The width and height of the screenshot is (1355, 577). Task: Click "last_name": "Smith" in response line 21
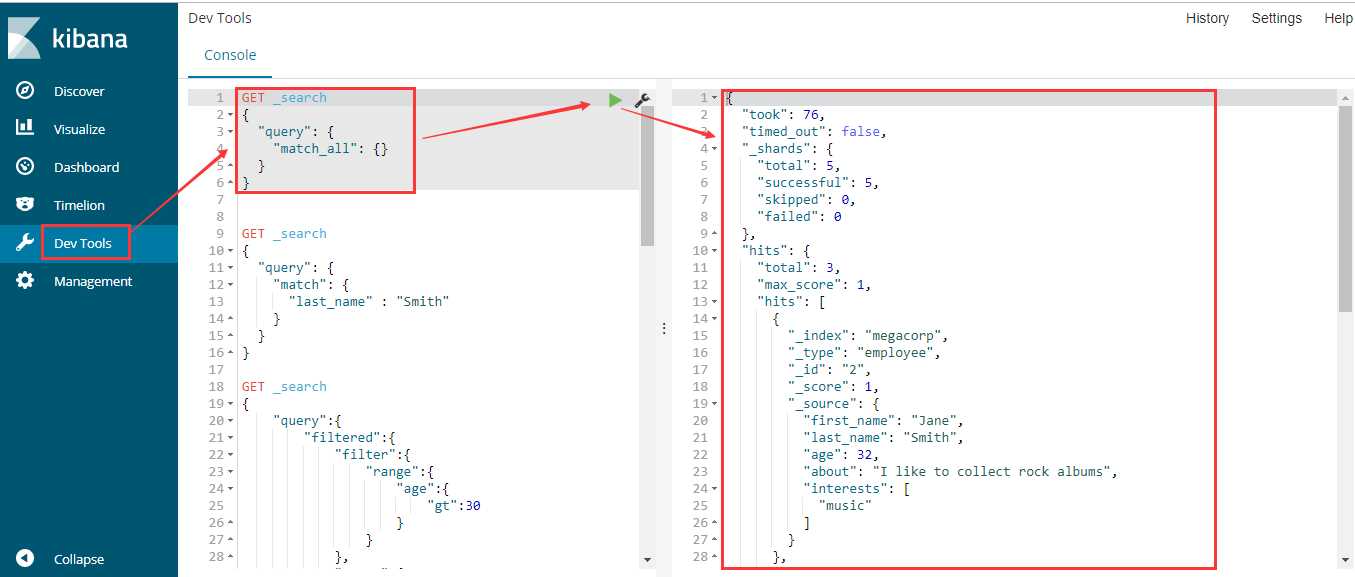883,438
